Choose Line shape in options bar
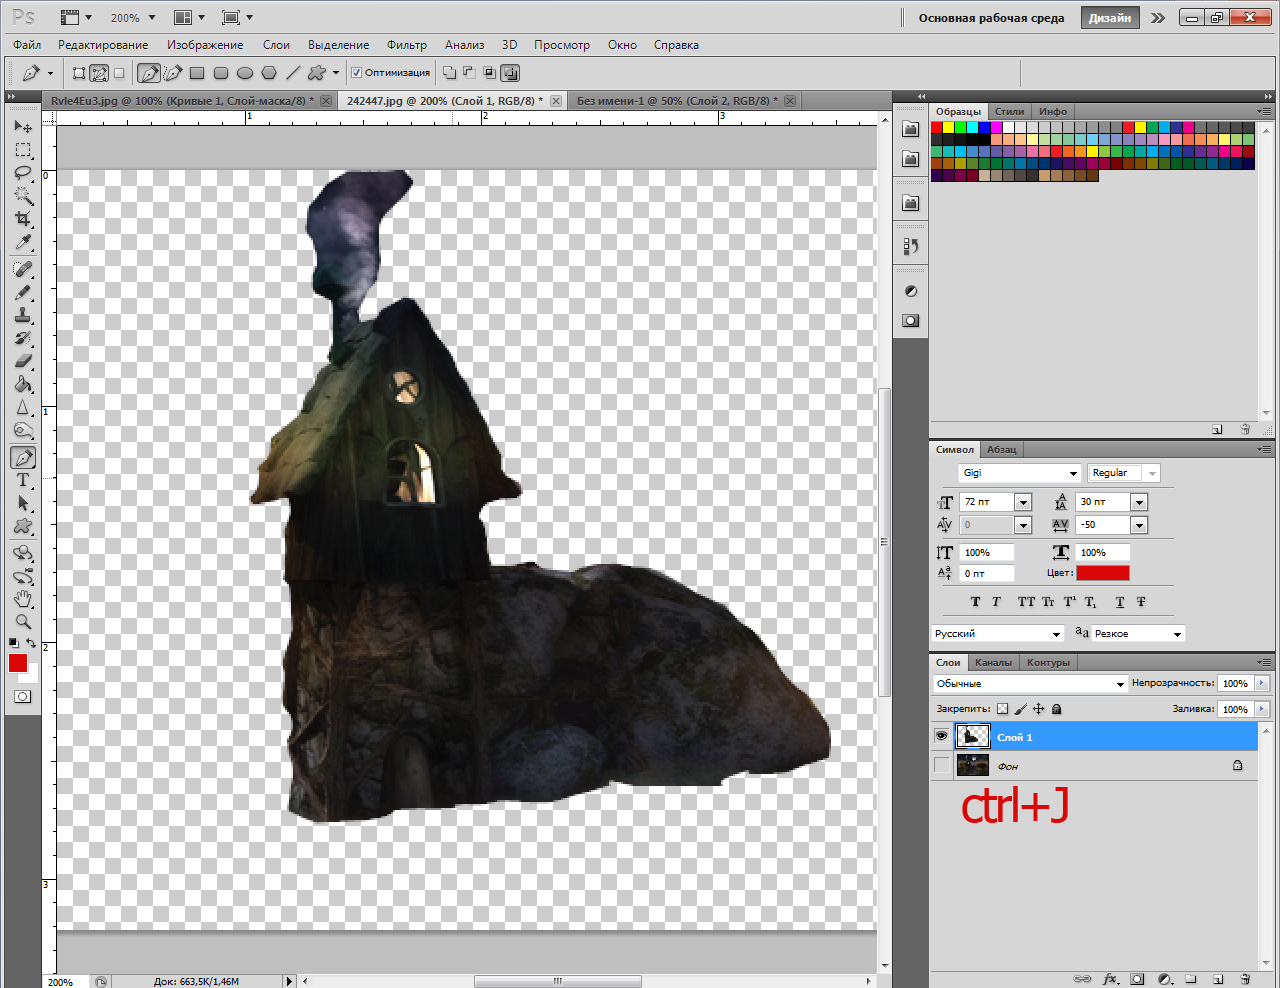 tap(293, 73)
